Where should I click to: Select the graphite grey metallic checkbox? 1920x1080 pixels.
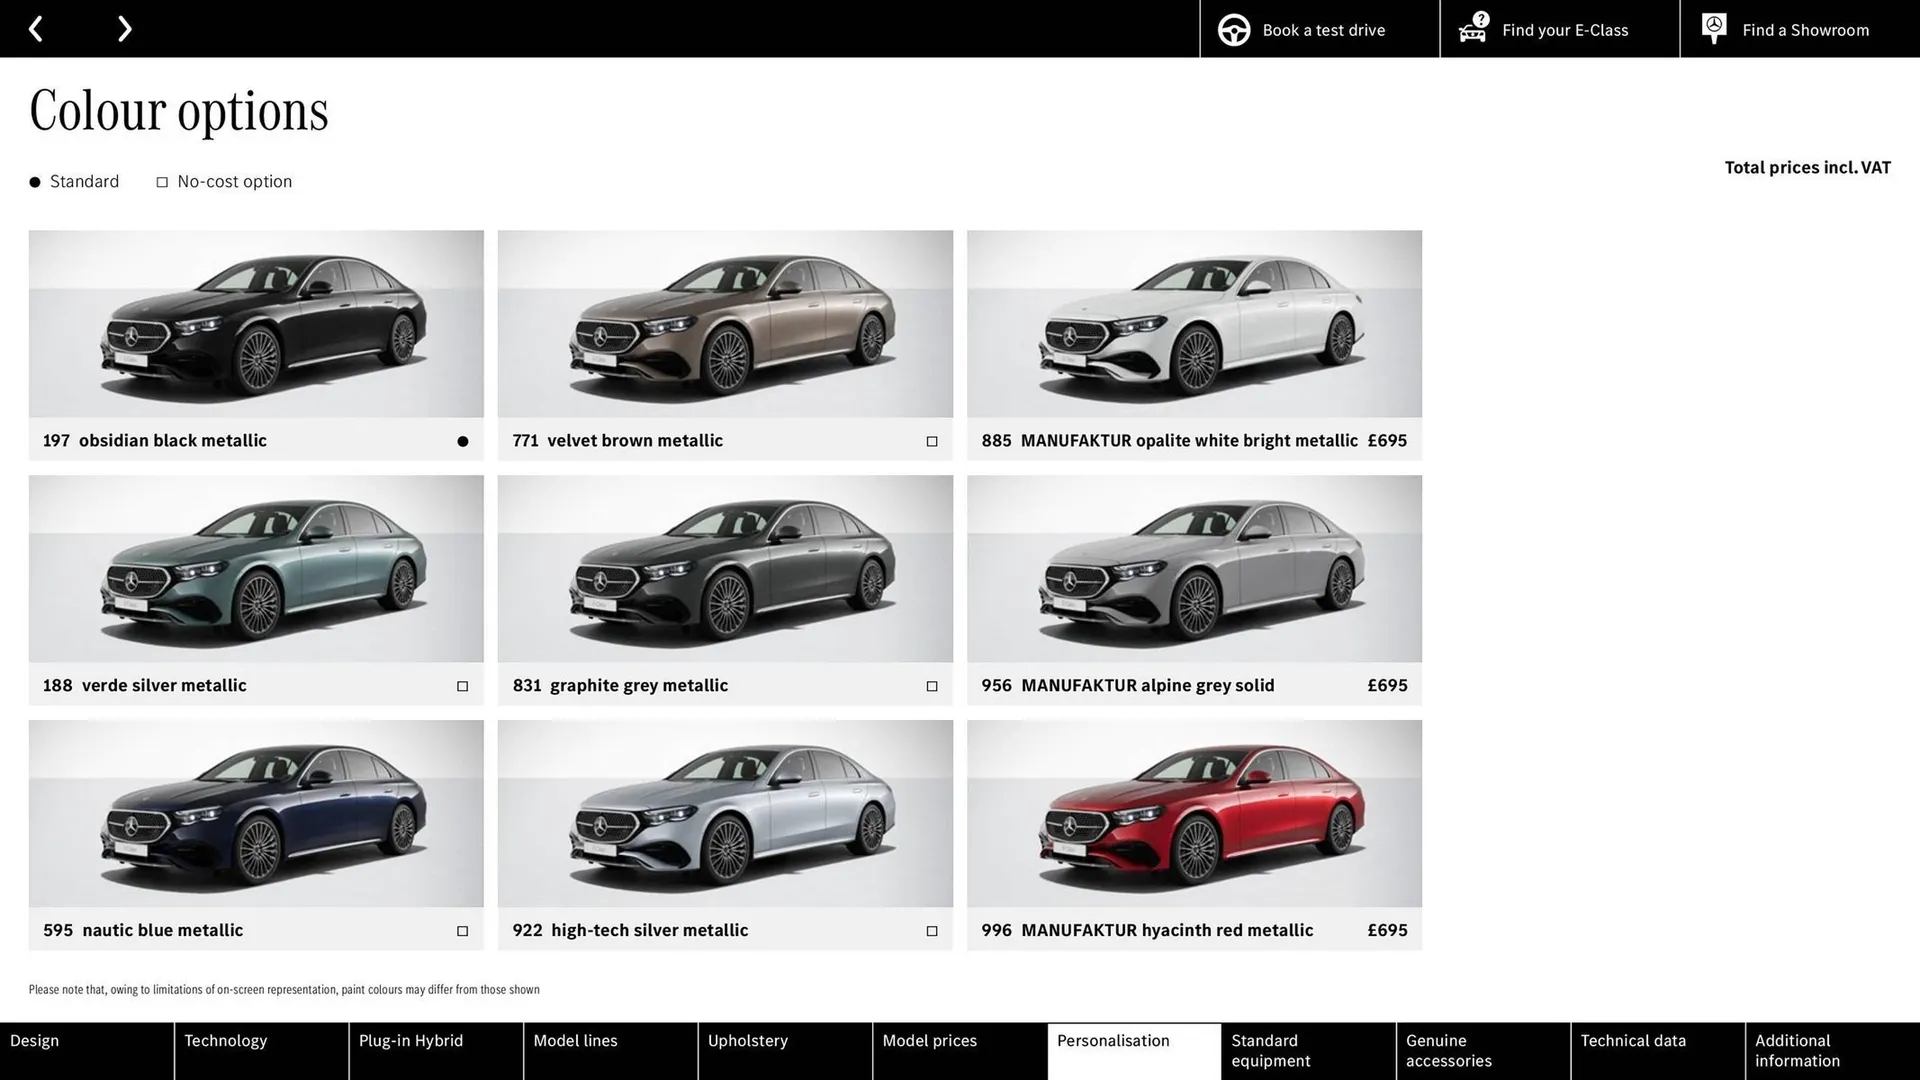(x=931, y=685)
